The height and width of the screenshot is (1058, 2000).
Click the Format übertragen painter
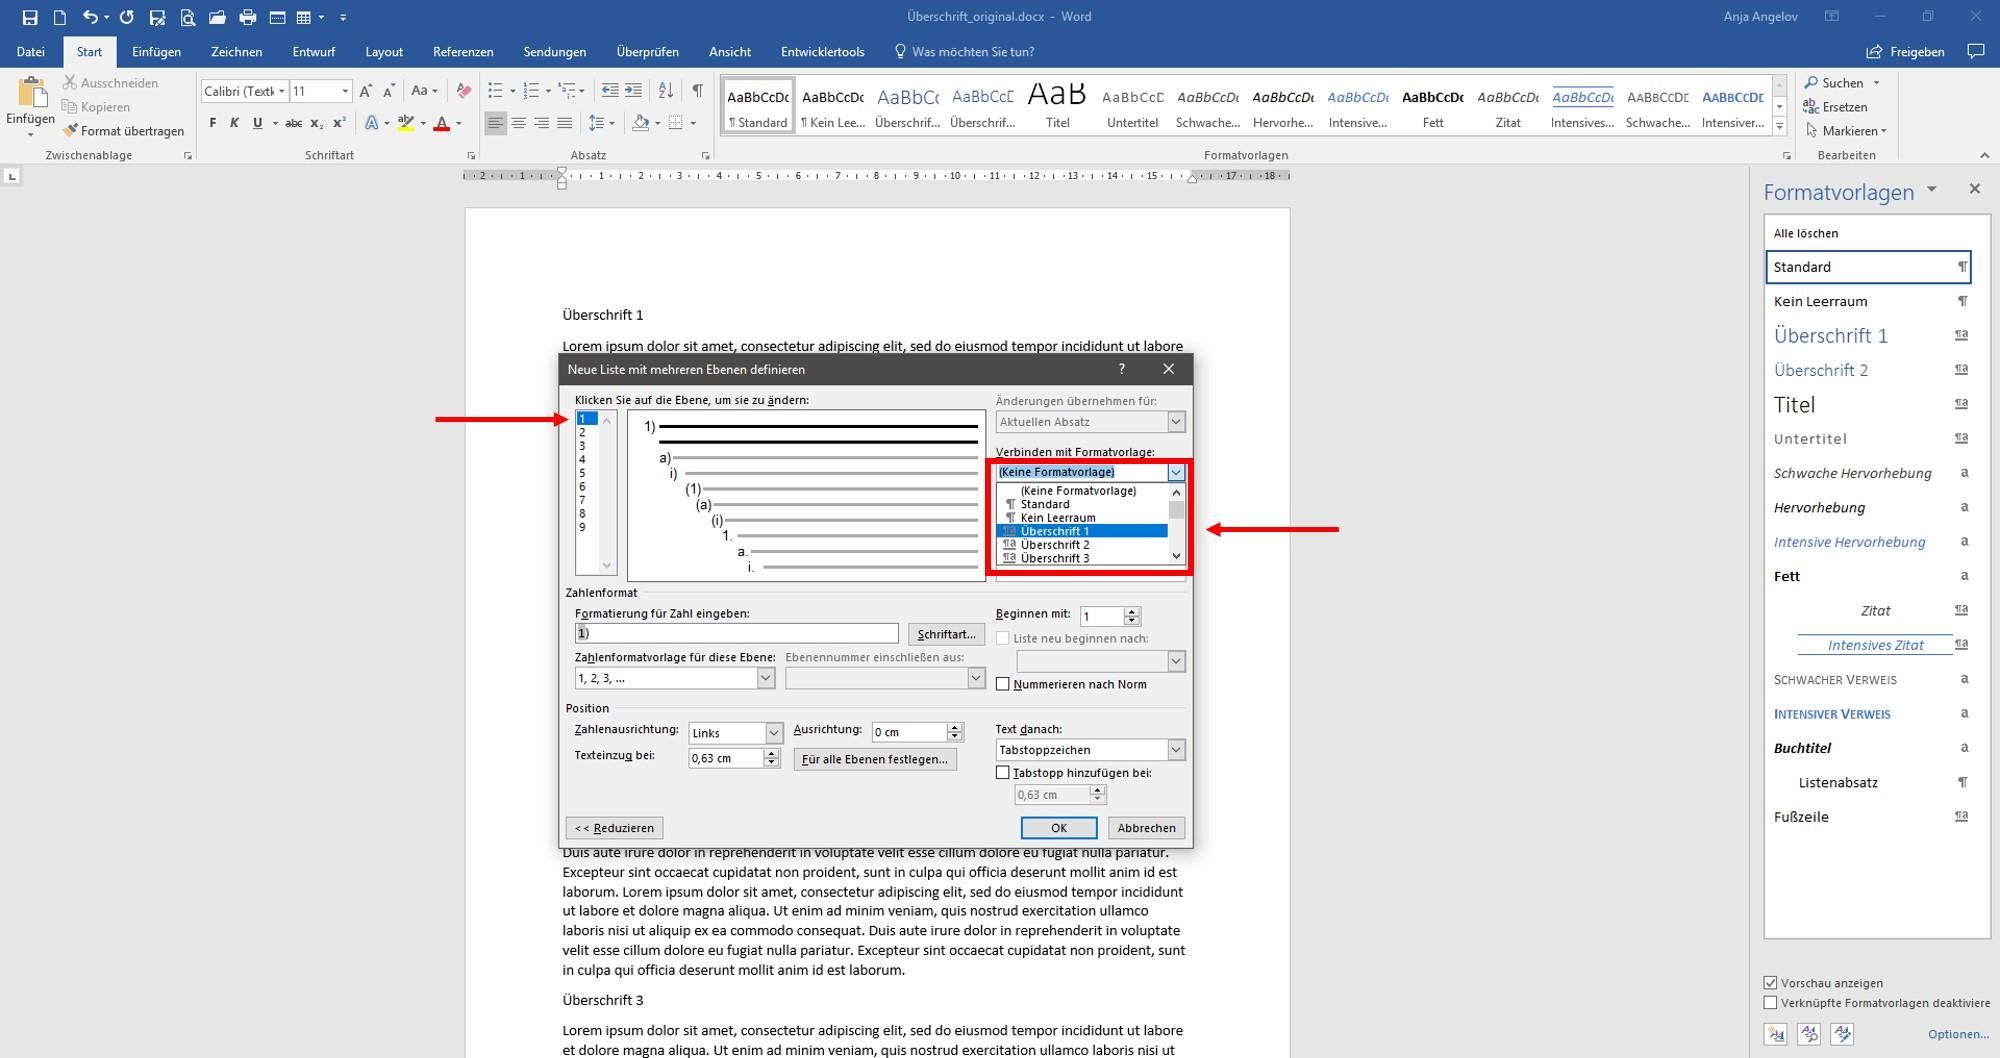[x=123, y=131]
